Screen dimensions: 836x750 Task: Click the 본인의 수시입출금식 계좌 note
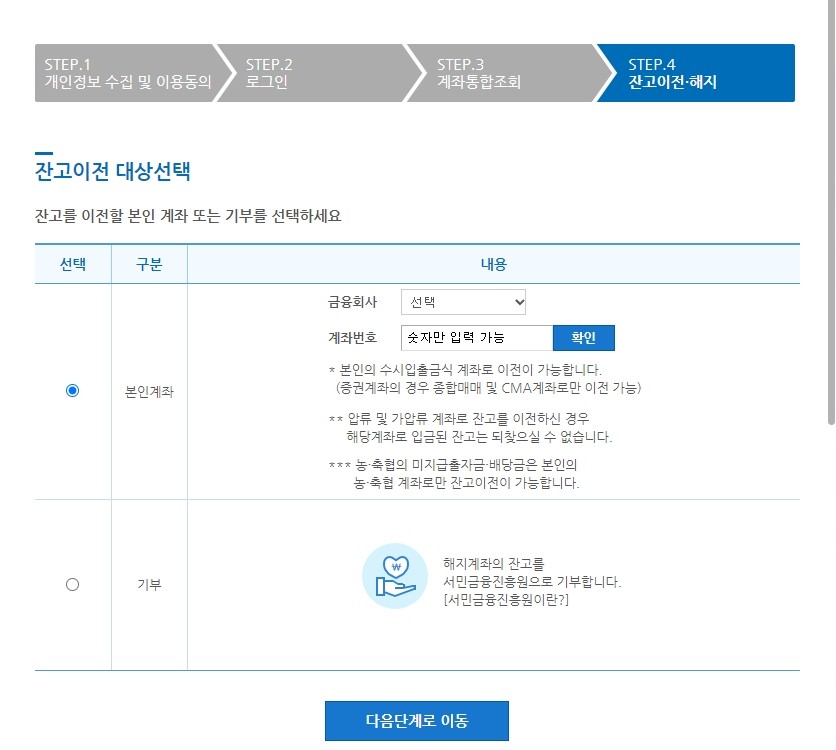coord(465,369)
